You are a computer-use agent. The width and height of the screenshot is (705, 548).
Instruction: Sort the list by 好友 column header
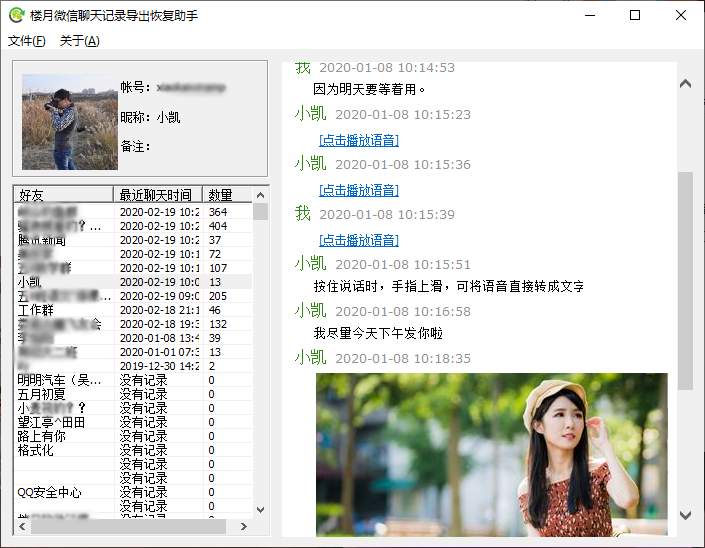(x=63, y=194)
